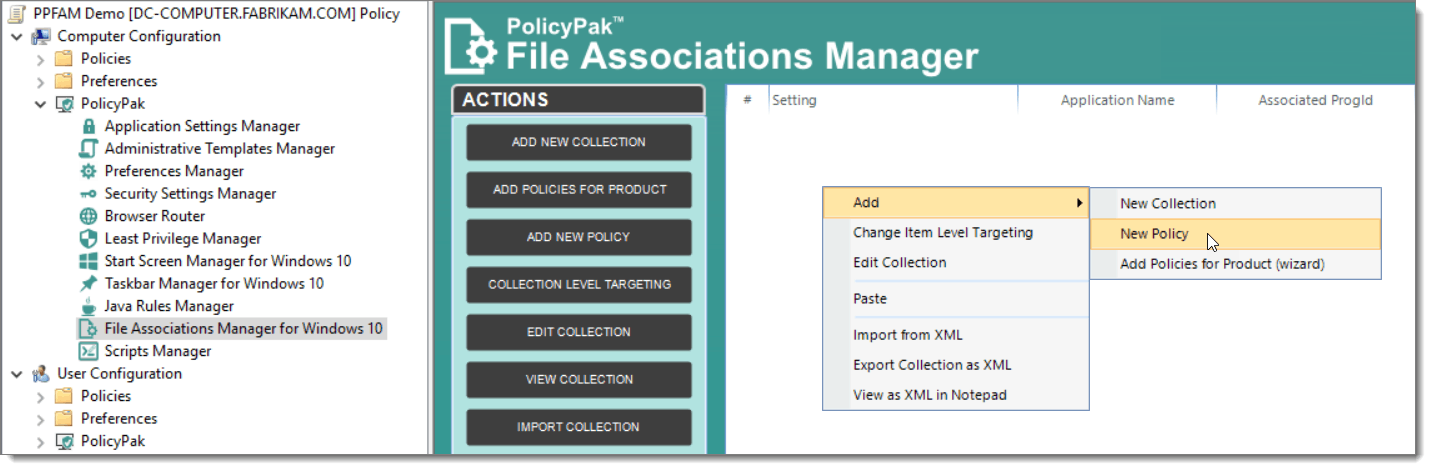Collapse the Computer Configuration tree node
This screenshot has height=470, width=1431.
pos(17,36)
